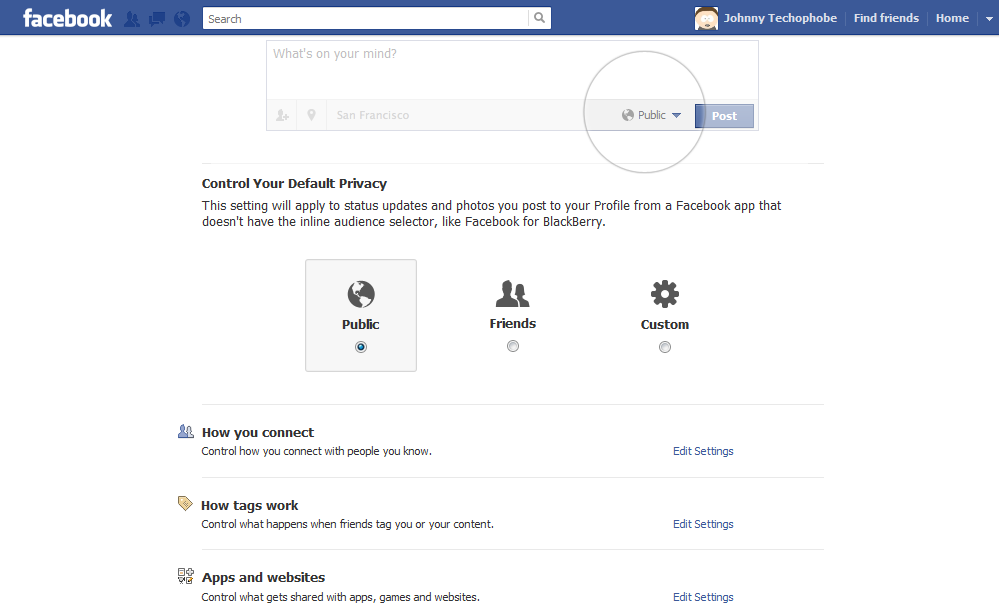Click the How tags work tag icon
Image resolution: width=999 pixels, height=610 pixels.
tap(185, 504)
